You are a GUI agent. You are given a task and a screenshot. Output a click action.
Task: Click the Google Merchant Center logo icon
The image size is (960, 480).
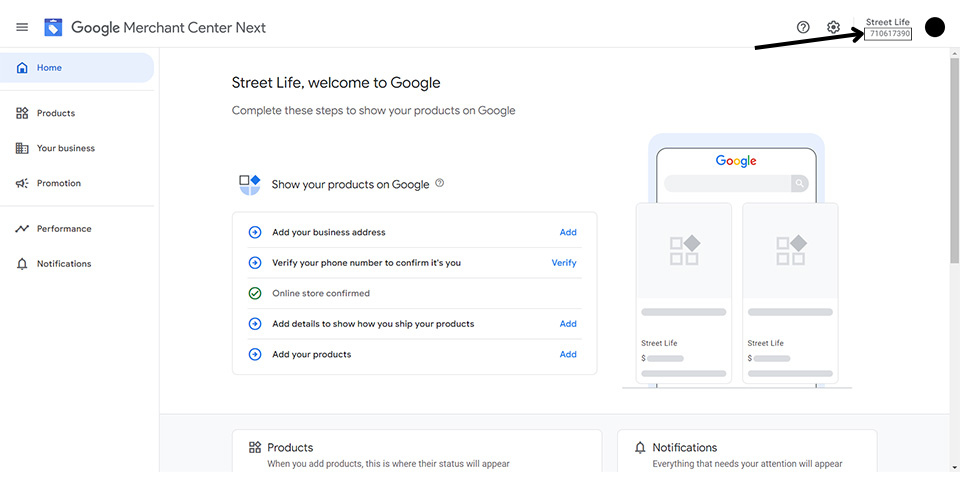click(53, 28)
